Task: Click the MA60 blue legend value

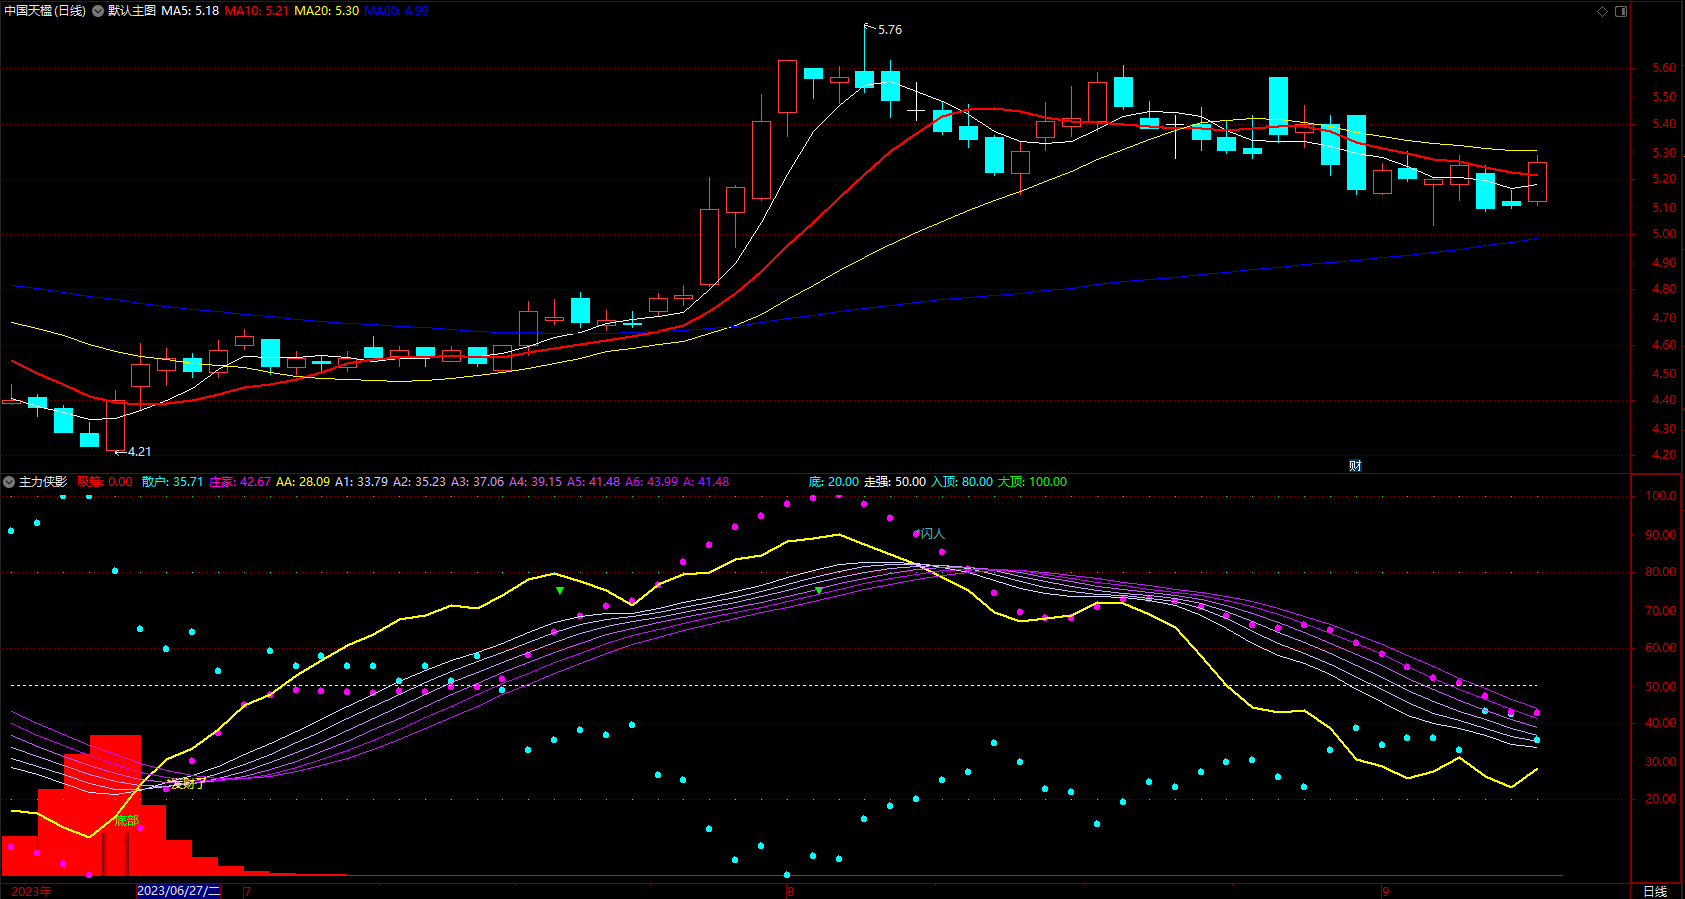Action: [x=396, y=11]
